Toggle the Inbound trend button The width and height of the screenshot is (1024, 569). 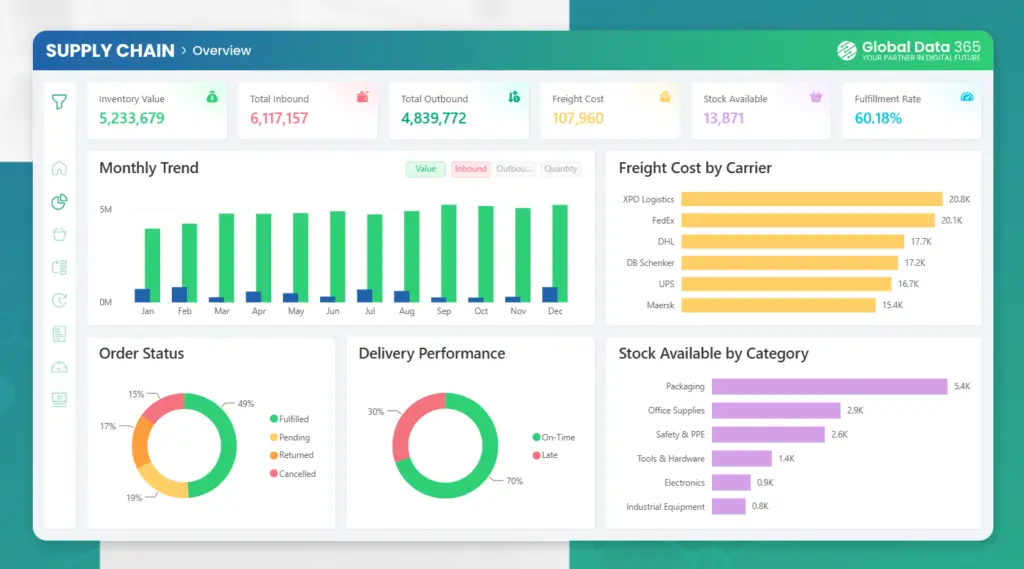(x=470, y=169)
